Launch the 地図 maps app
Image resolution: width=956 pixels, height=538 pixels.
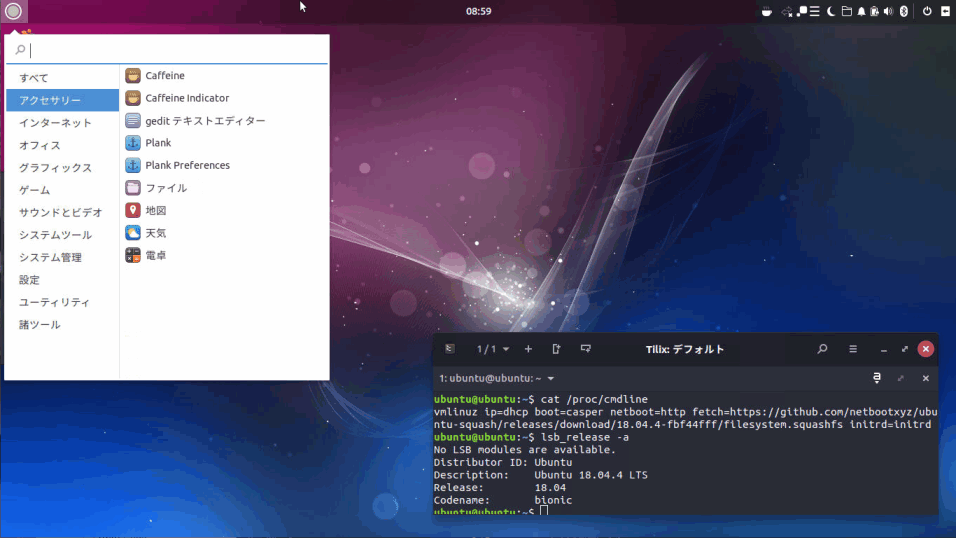click(224, 210)
